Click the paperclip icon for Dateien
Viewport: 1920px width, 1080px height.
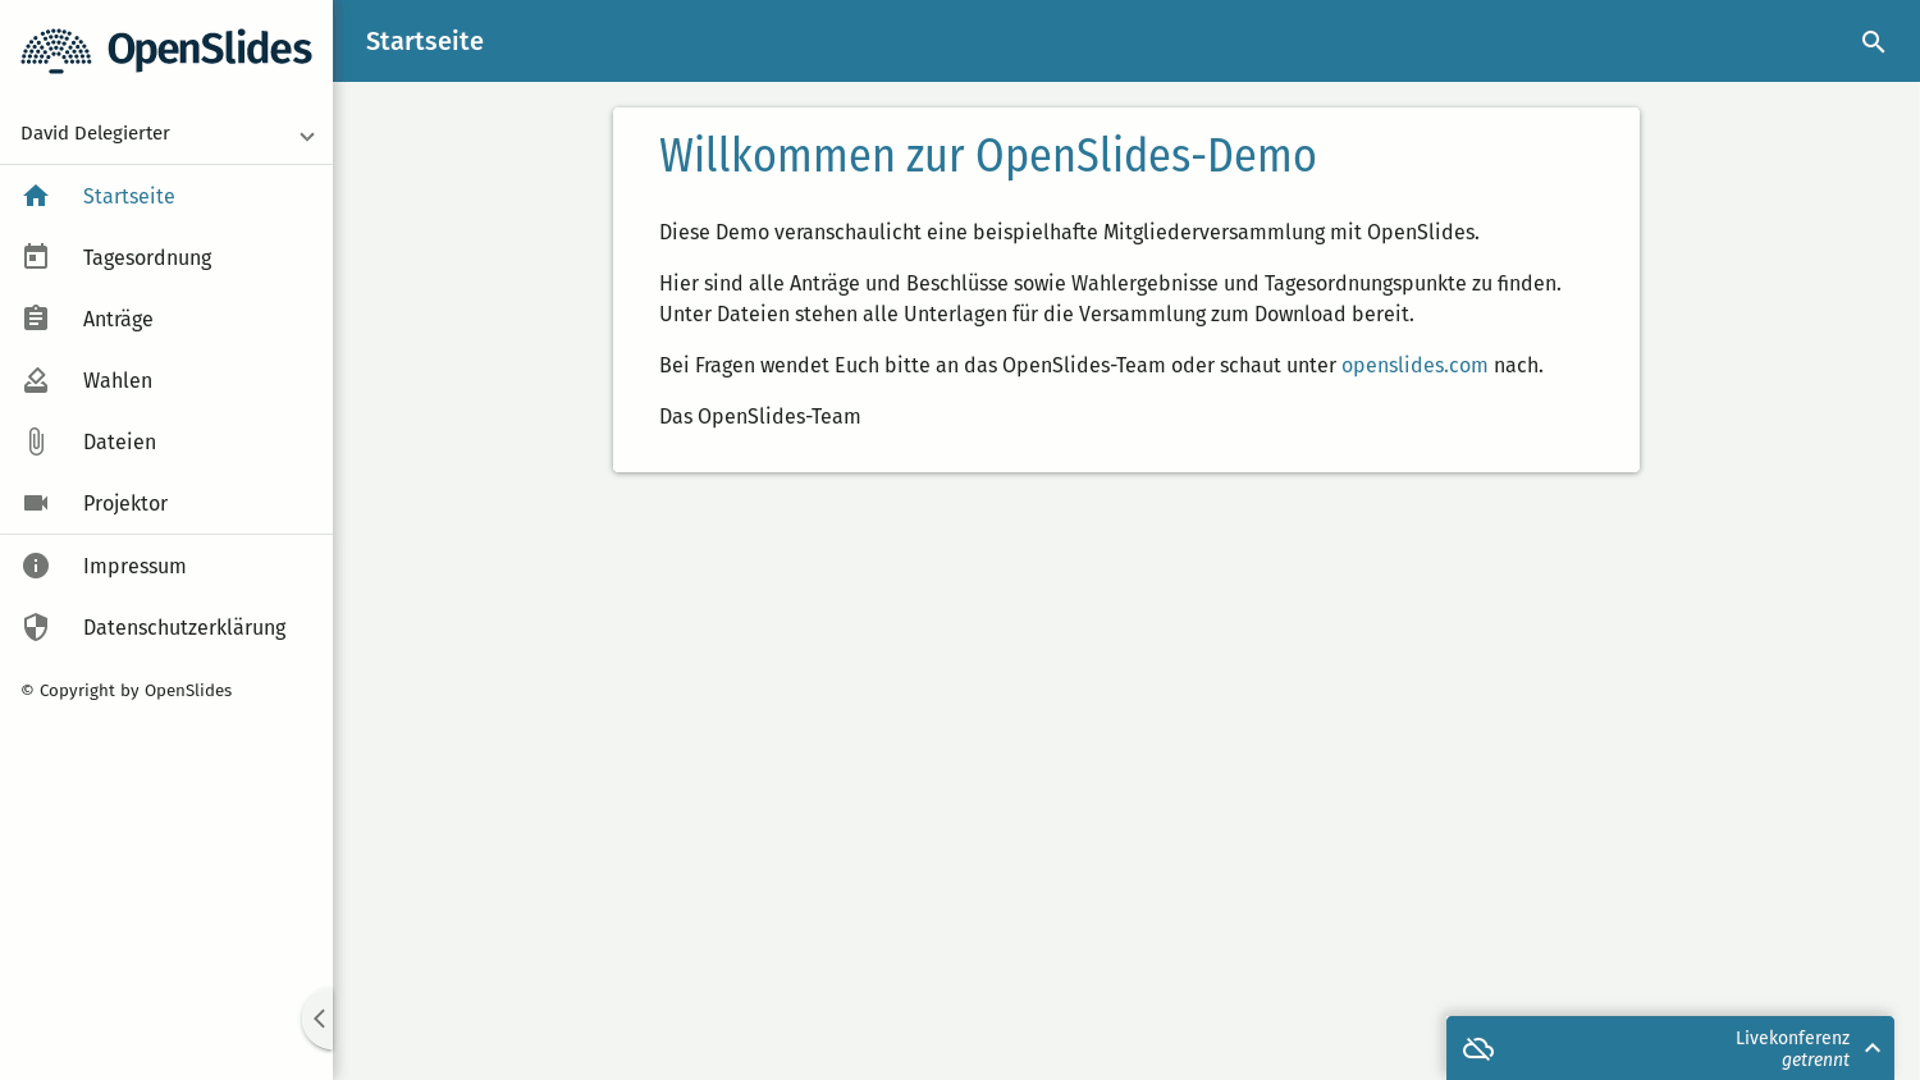tap(36, 442)
